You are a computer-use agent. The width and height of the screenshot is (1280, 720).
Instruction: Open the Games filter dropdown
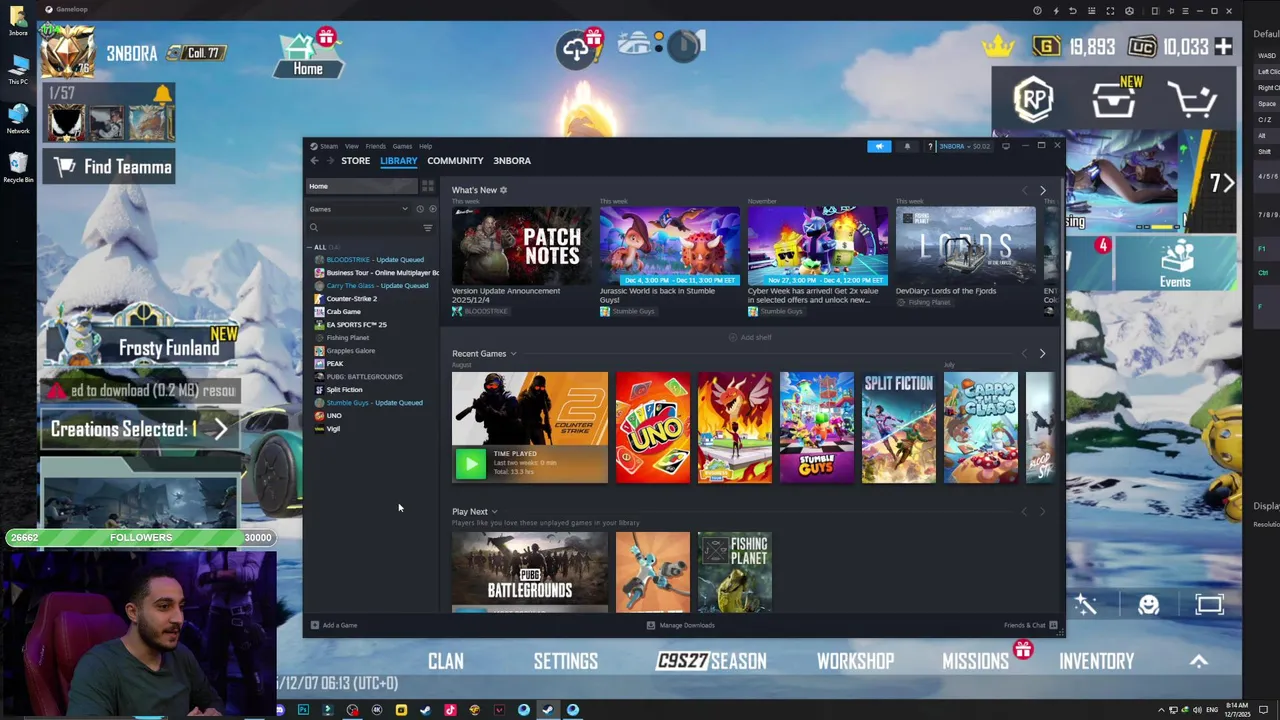pos(358,209)
